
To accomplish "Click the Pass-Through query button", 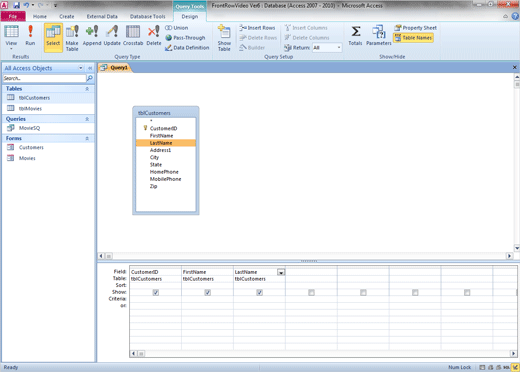I will click(185, 38).
